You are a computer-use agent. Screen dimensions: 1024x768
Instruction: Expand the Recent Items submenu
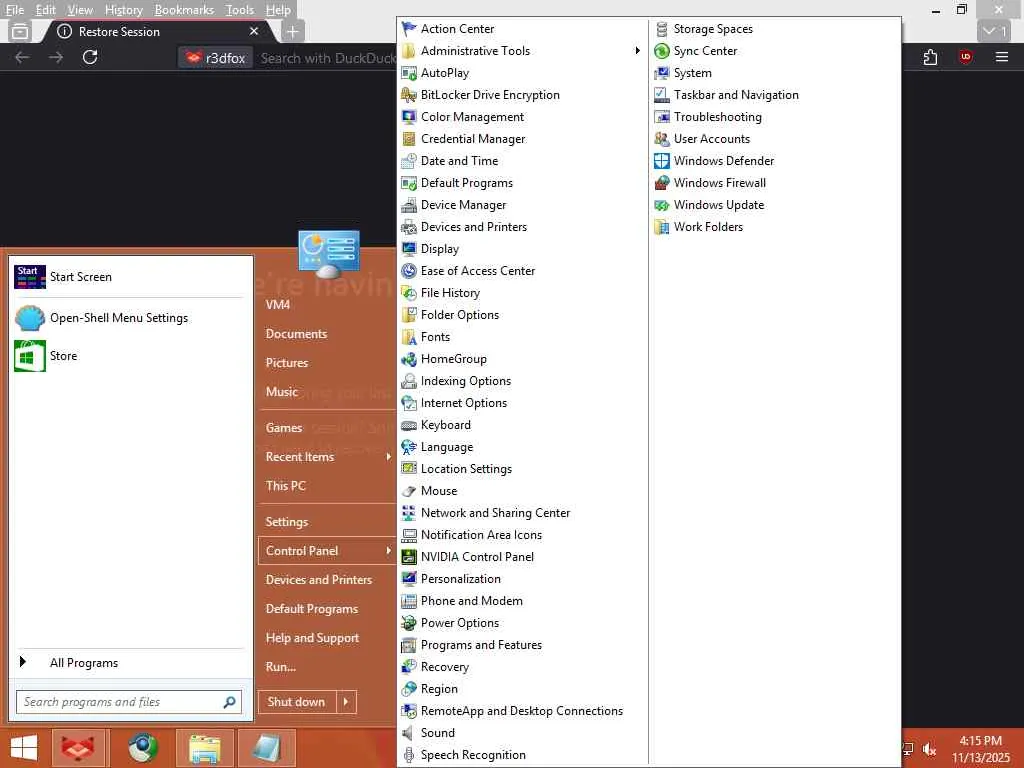tap(389, 456)
